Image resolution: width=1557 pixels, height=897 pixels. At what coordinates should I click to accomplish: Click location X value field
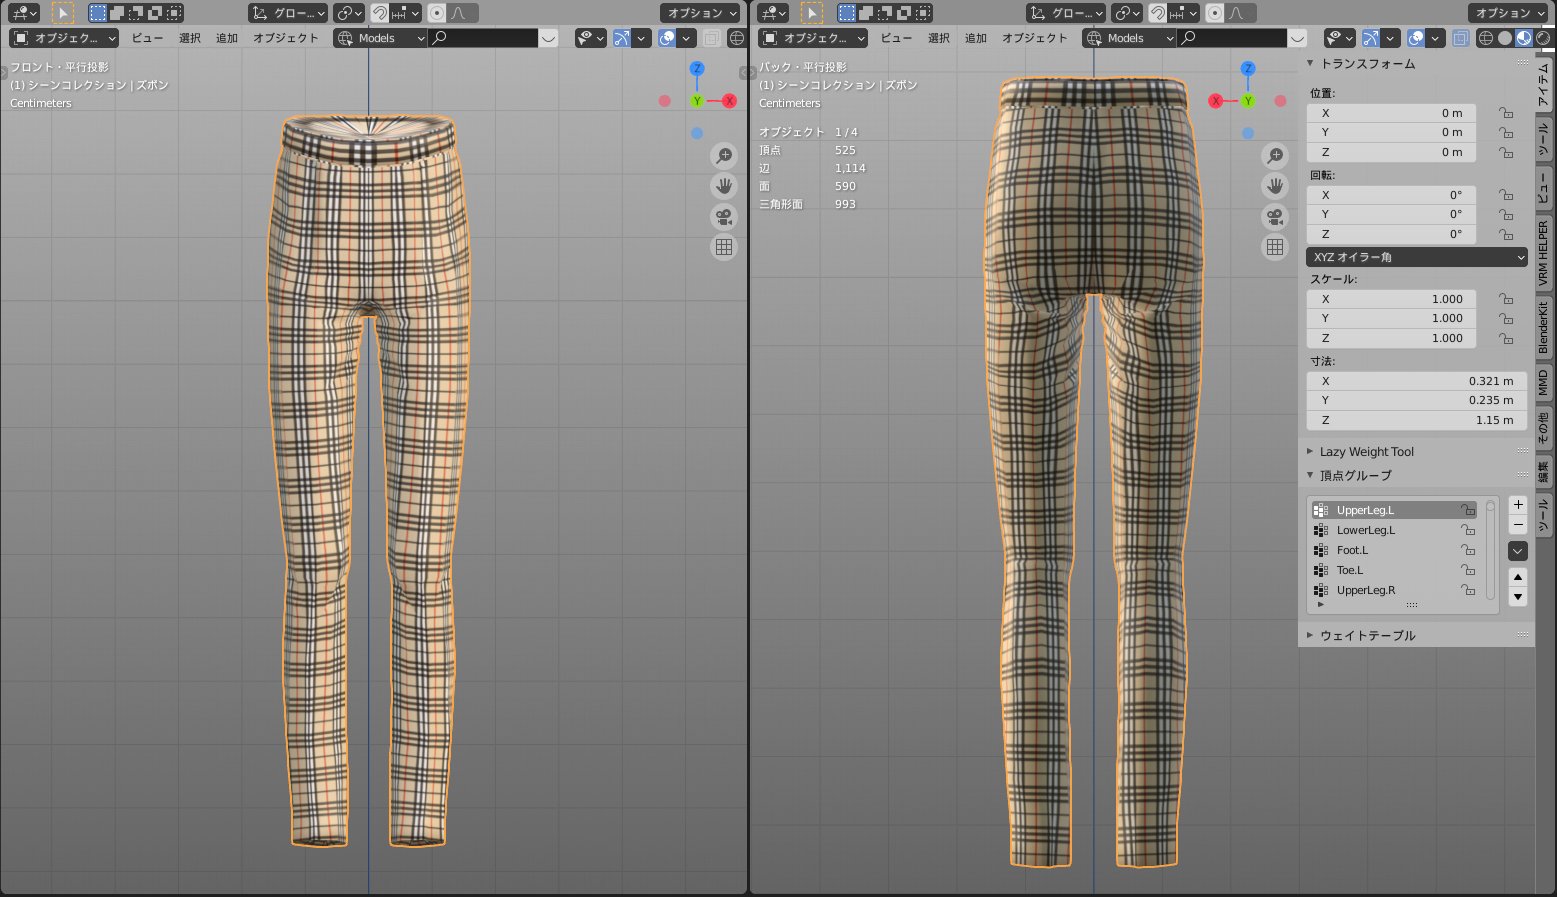point(1391,113)
